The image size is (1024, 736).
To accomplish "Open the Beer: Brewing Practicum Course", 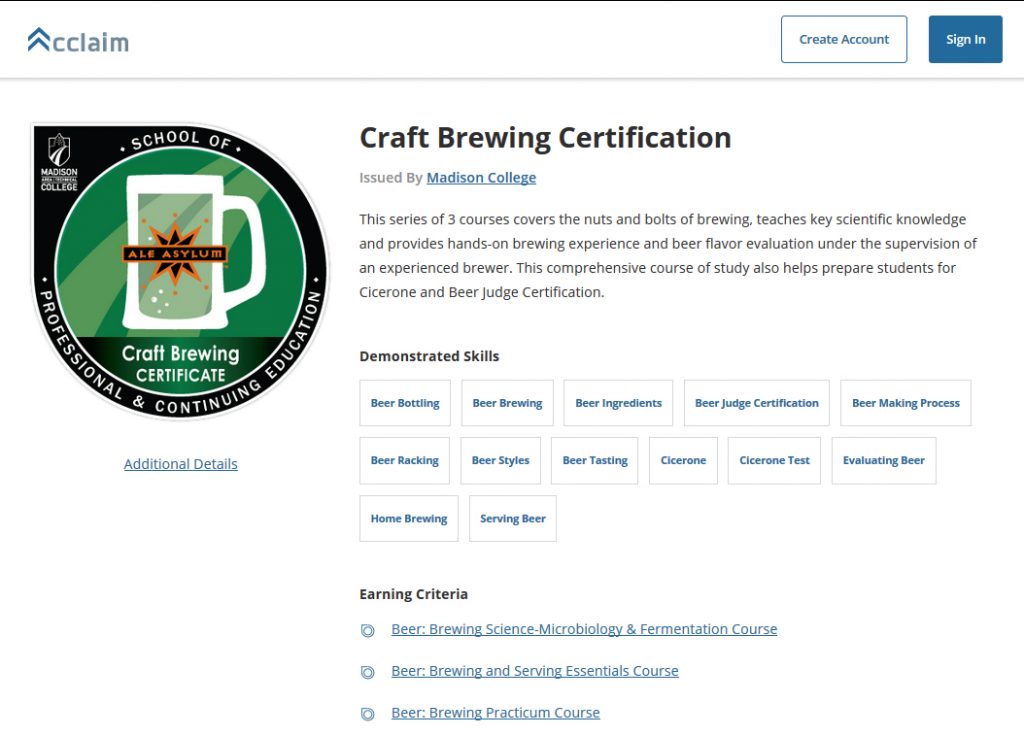I will (x=495, y=712).
